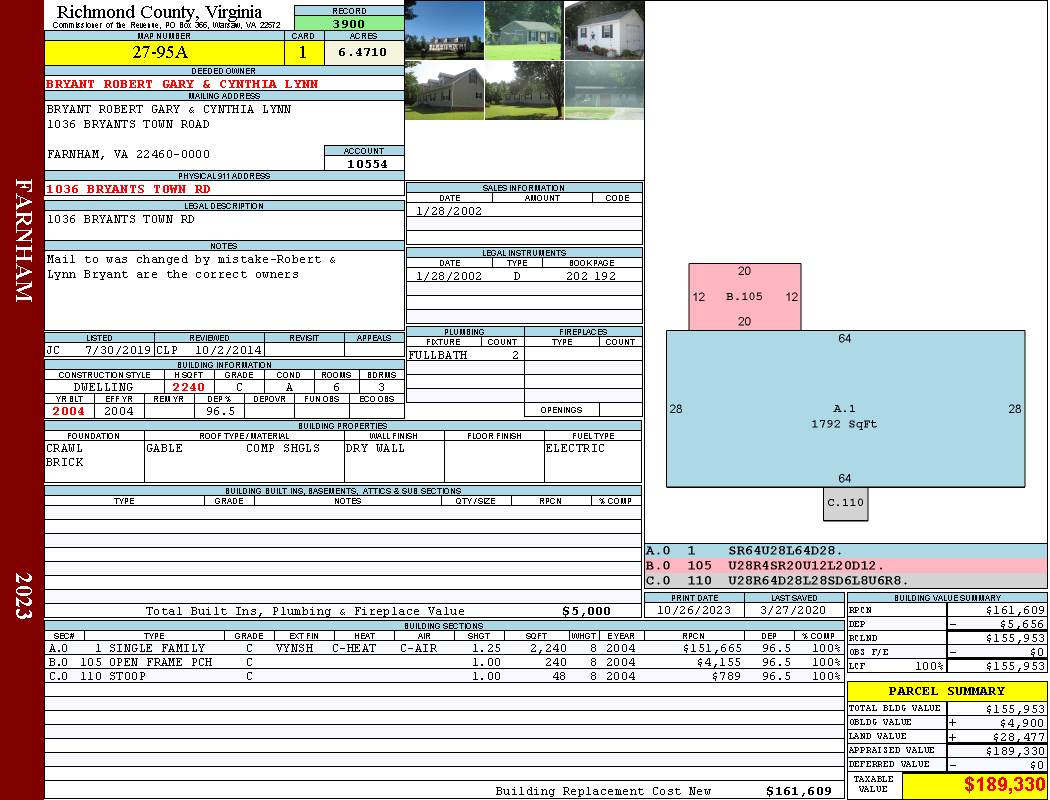This screenshot has height=800, width=1050.
Task: Click sketch code row B.0 105
Action: pyautogui.click(x=845, y=566)
